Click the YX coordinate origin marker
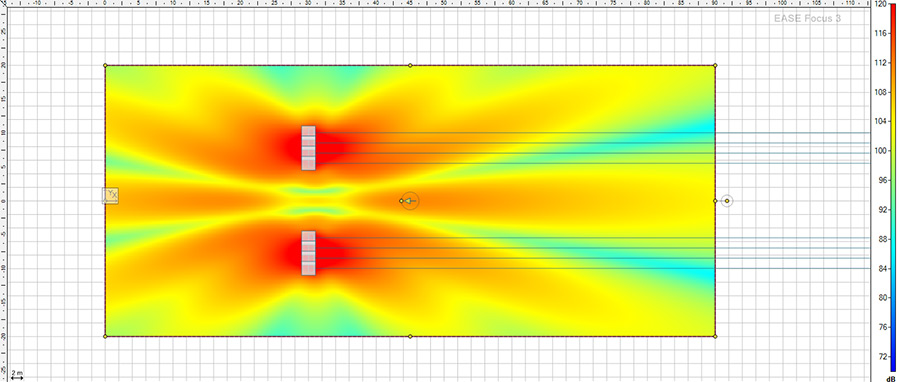900x382 pixels. (110, 196)
